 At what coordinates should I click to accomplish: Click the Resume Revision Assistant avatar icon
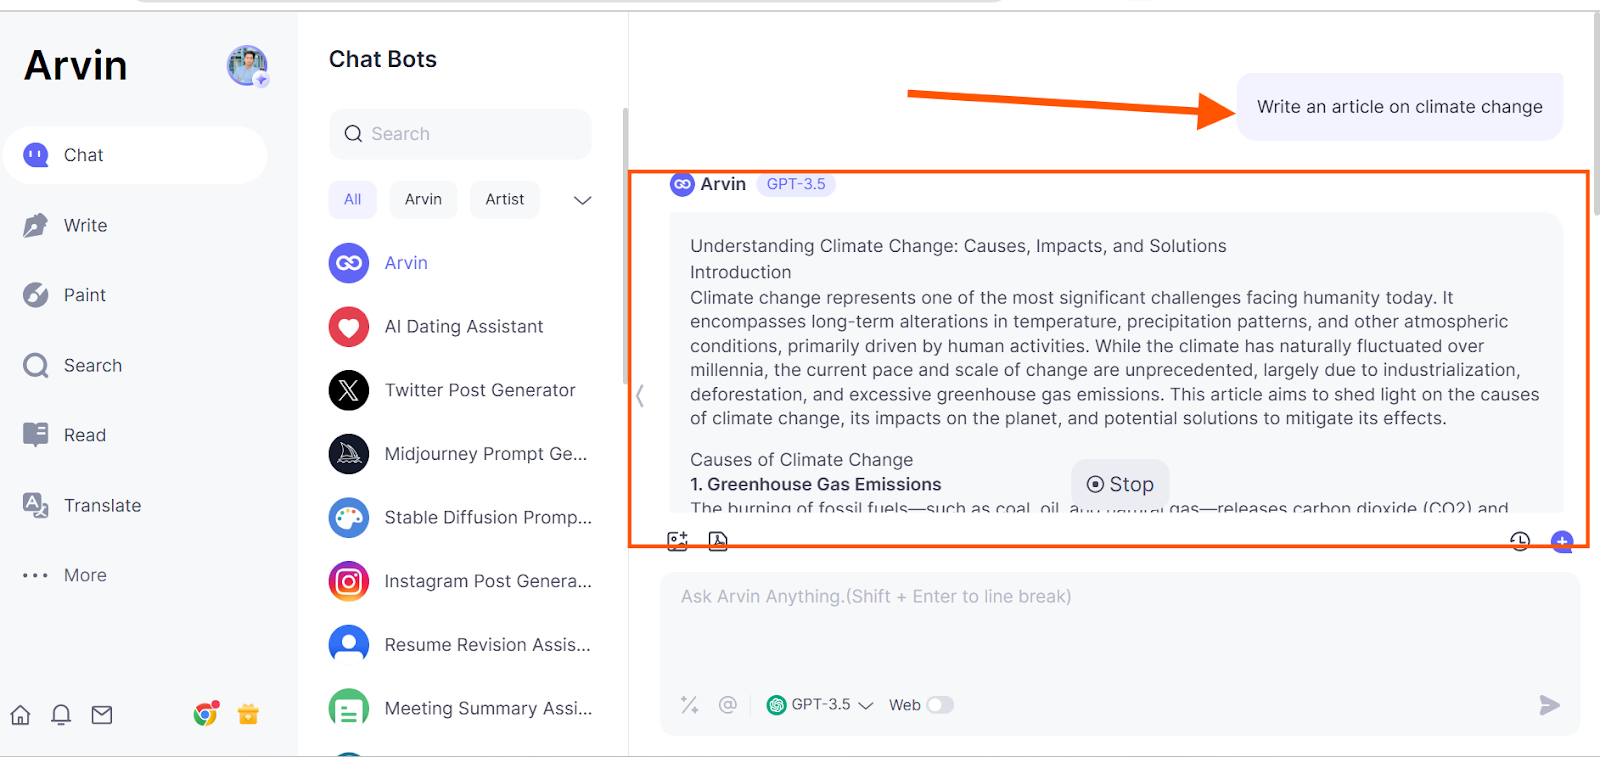coord(349,645)
